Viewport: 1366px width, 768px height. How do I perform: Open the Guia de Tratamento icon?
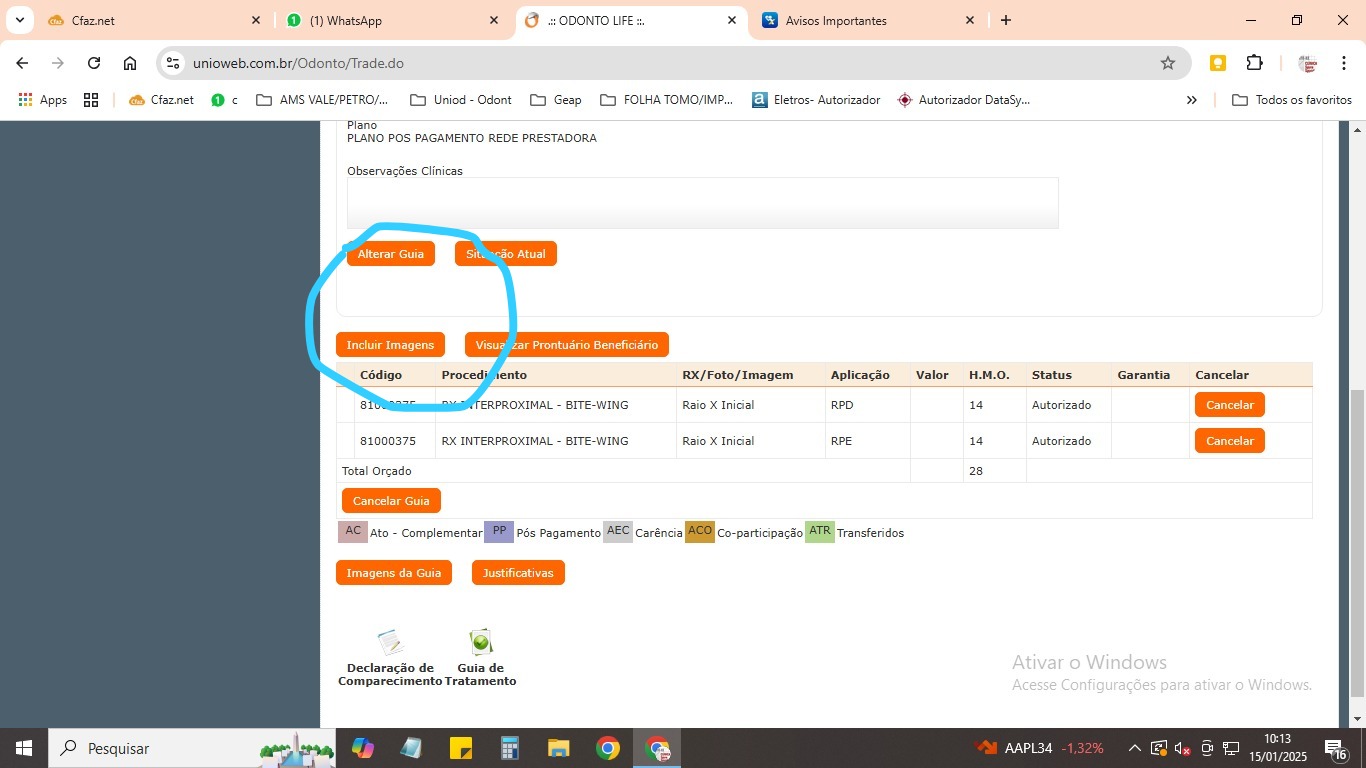tap(481, 642)
